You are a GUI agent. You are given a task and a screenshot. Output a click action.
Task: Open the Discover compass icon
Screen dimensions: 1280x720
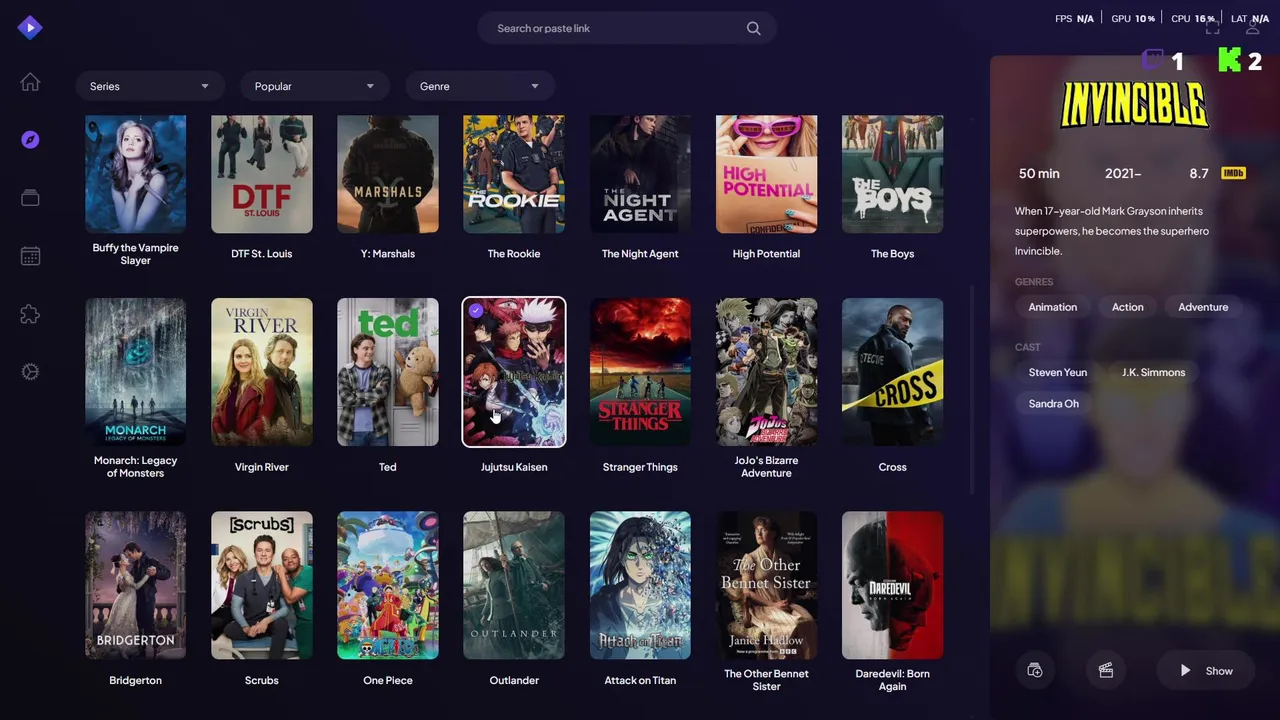[30, 140]
